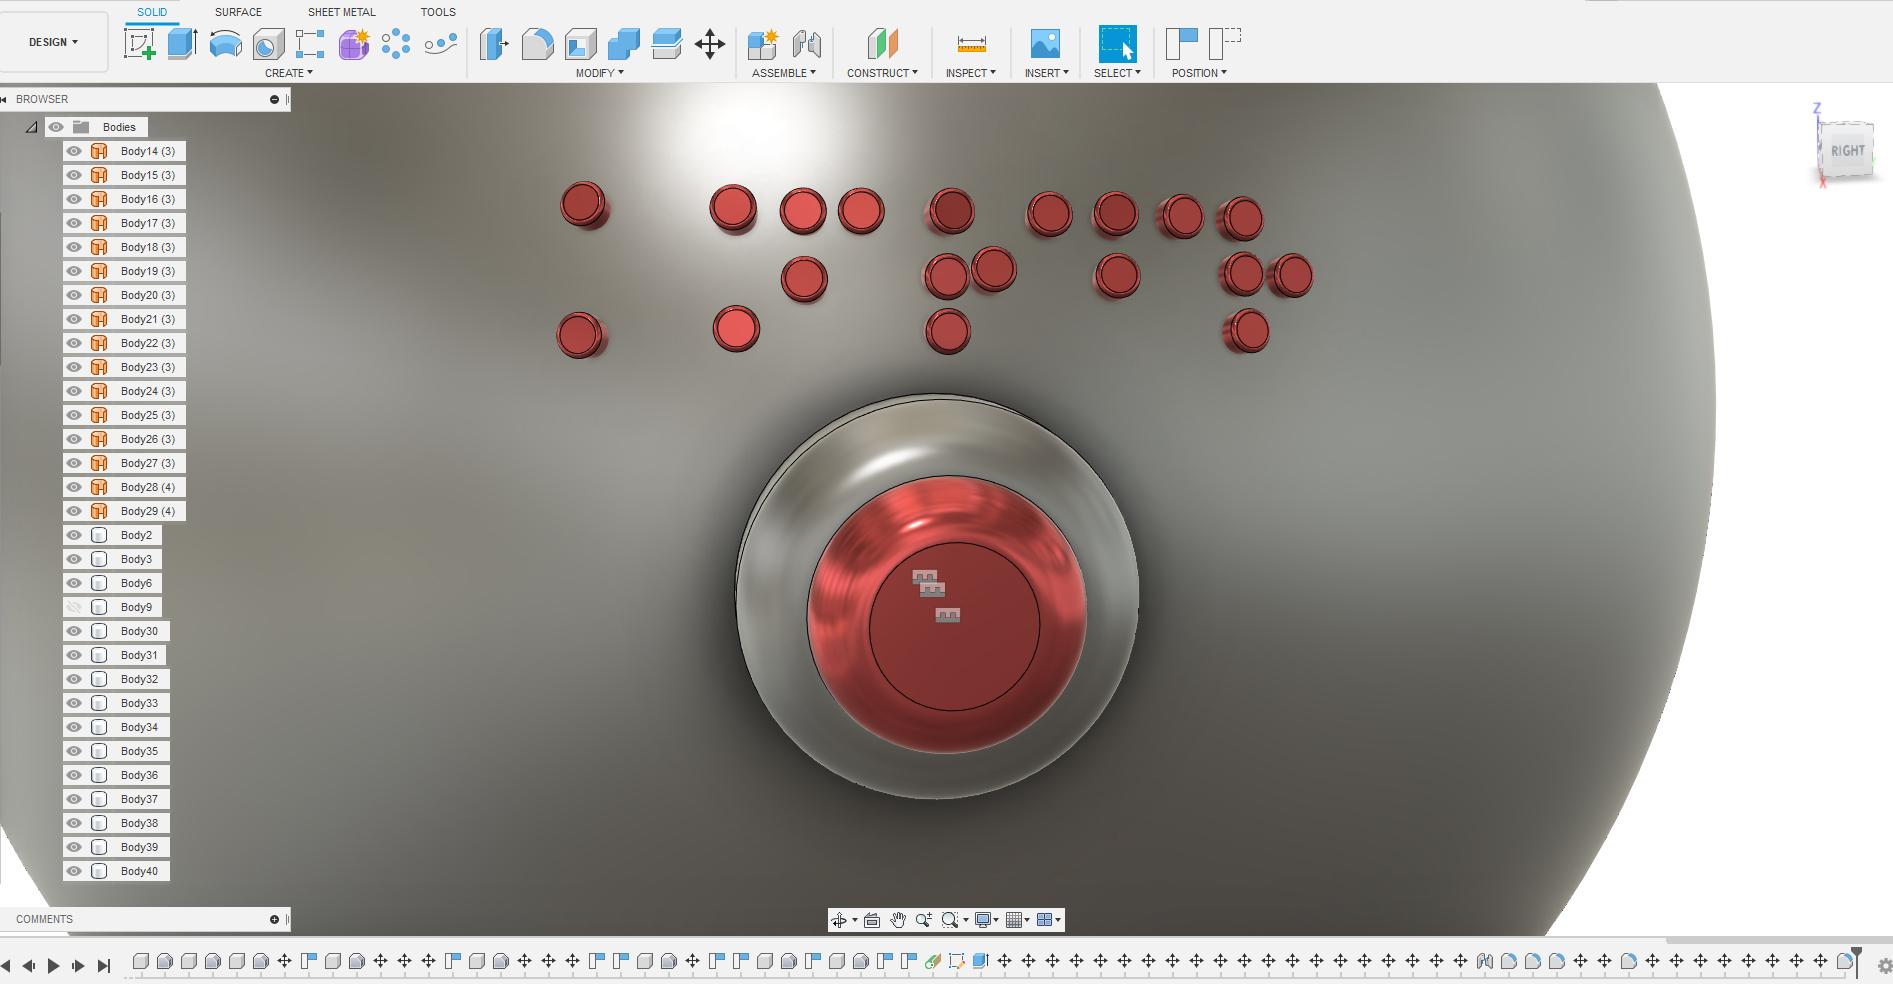Click the Revert Position icon
1893x984 pixels.
[1225, 44]
